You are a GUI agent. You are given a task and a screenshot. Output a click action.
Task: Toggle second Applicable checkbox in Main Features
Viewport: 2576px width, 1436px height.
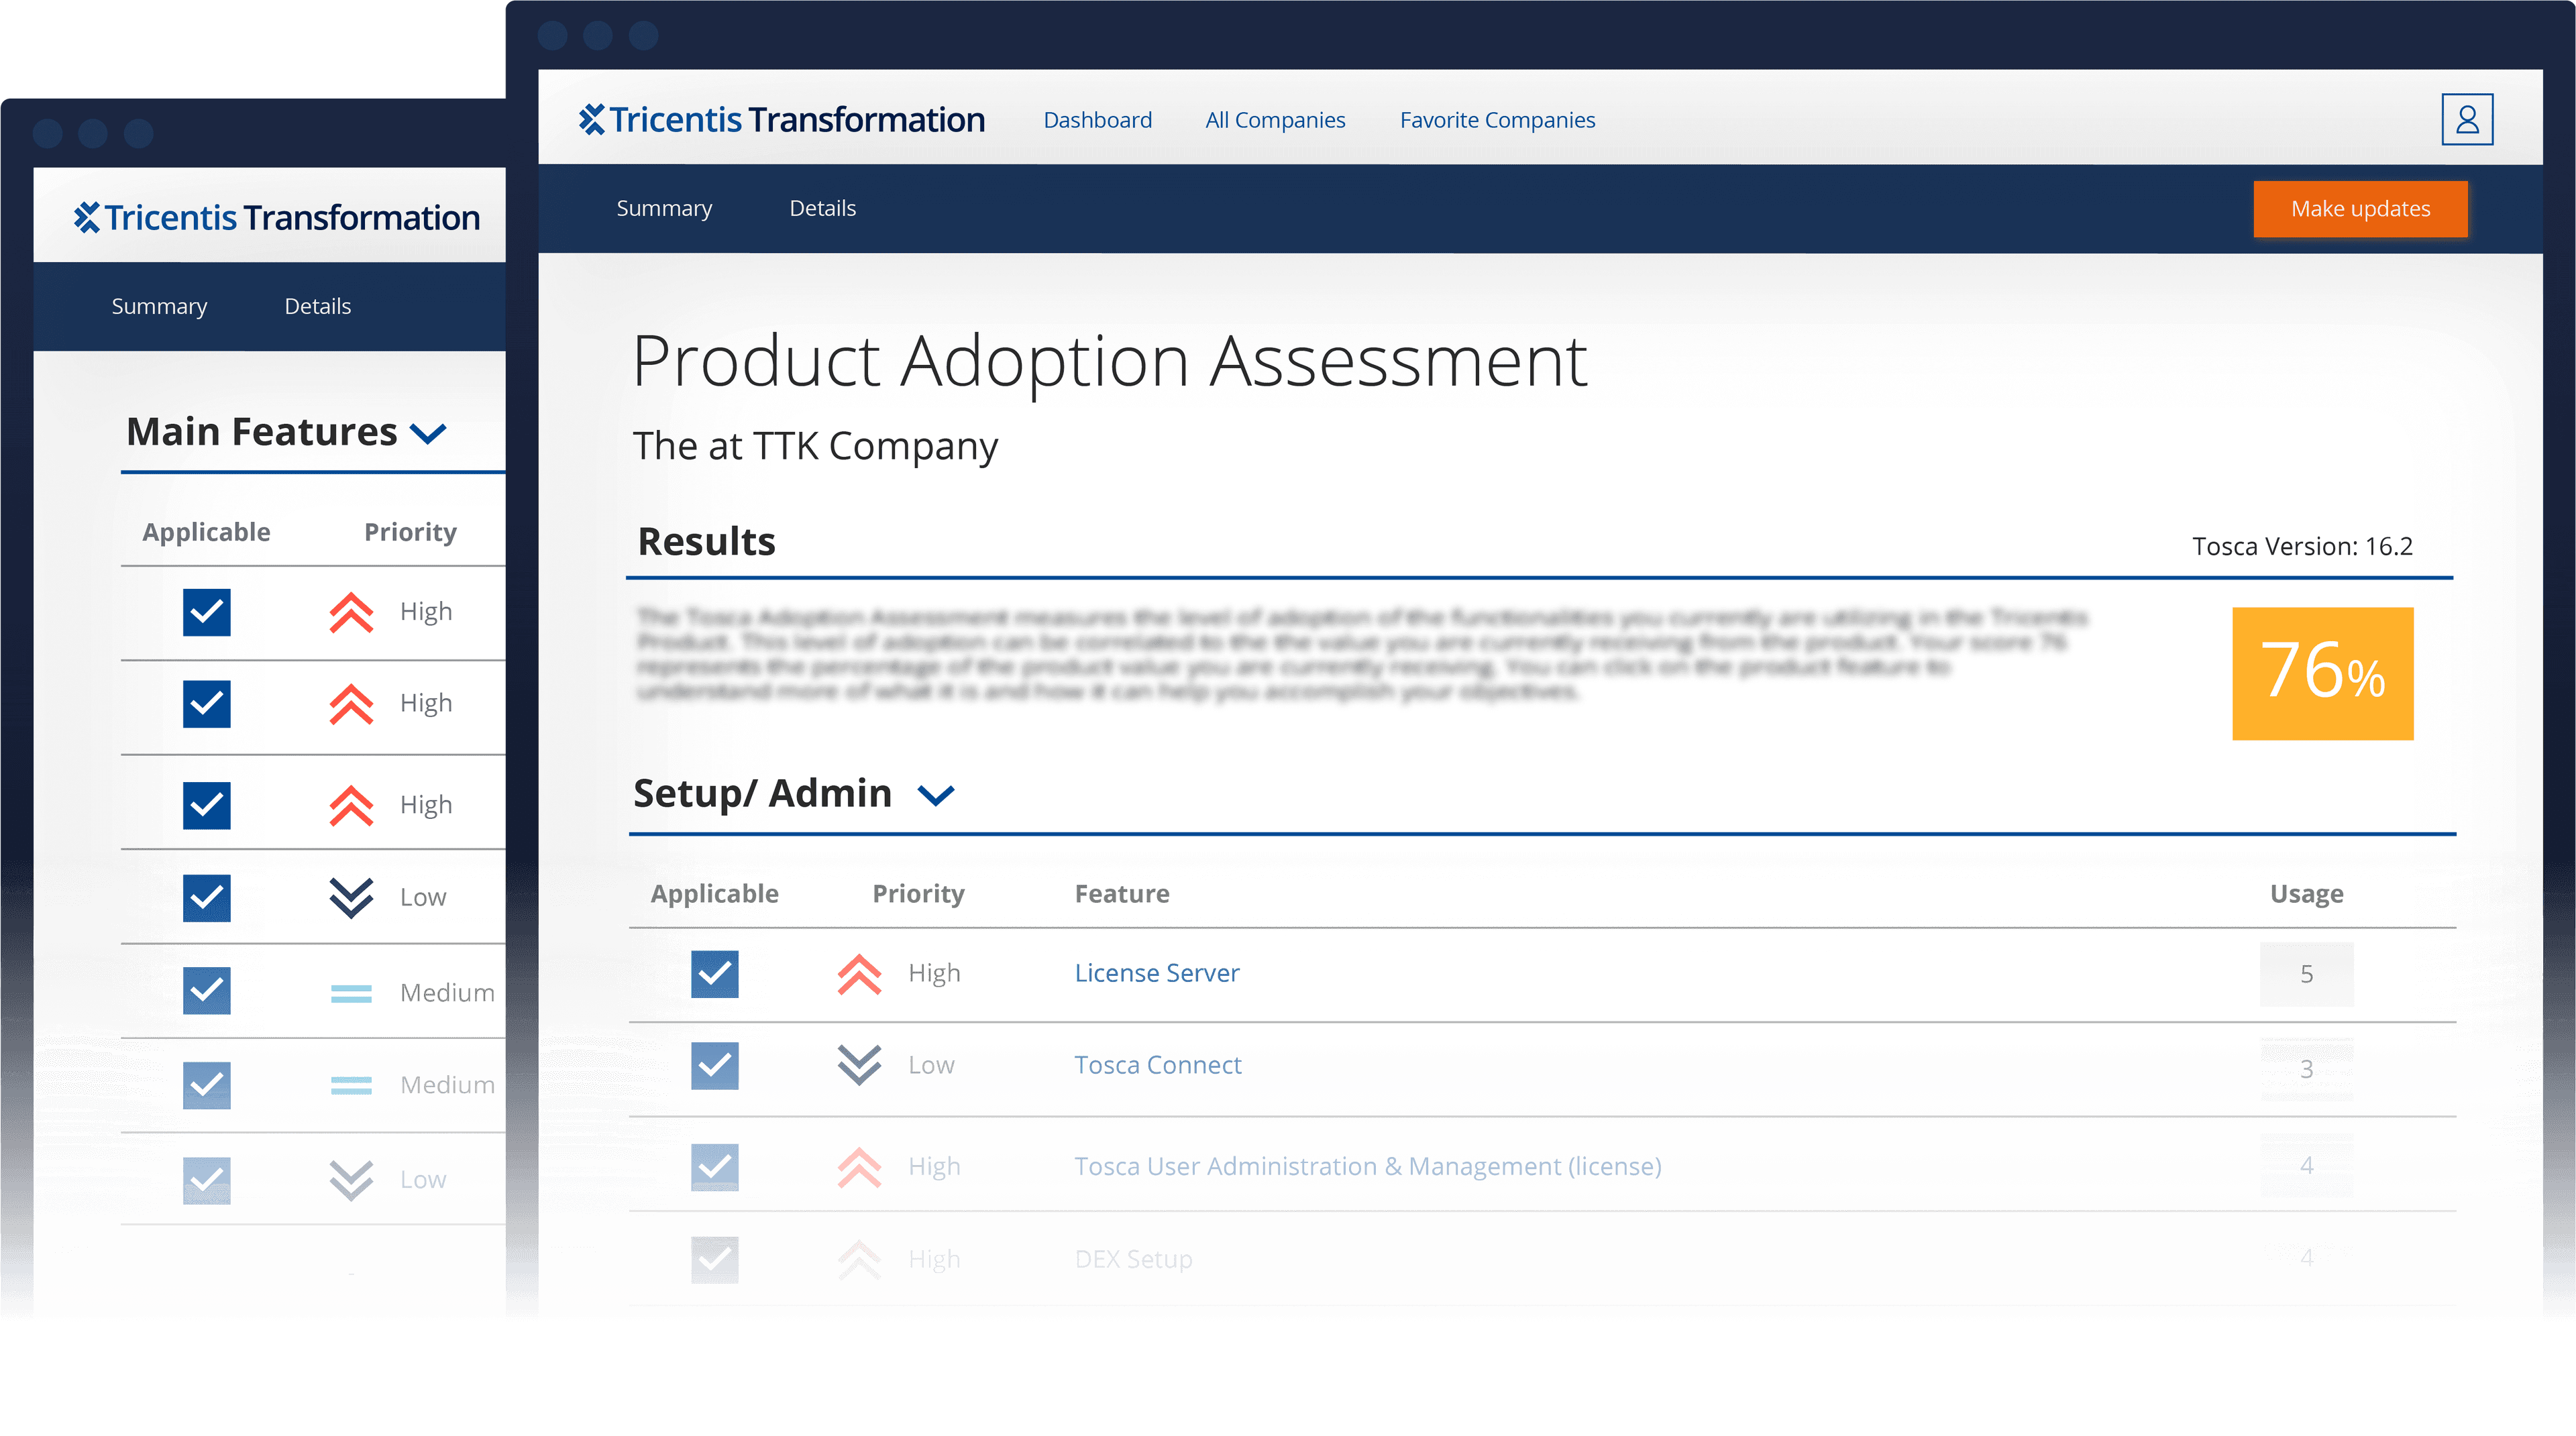(207, 704)
